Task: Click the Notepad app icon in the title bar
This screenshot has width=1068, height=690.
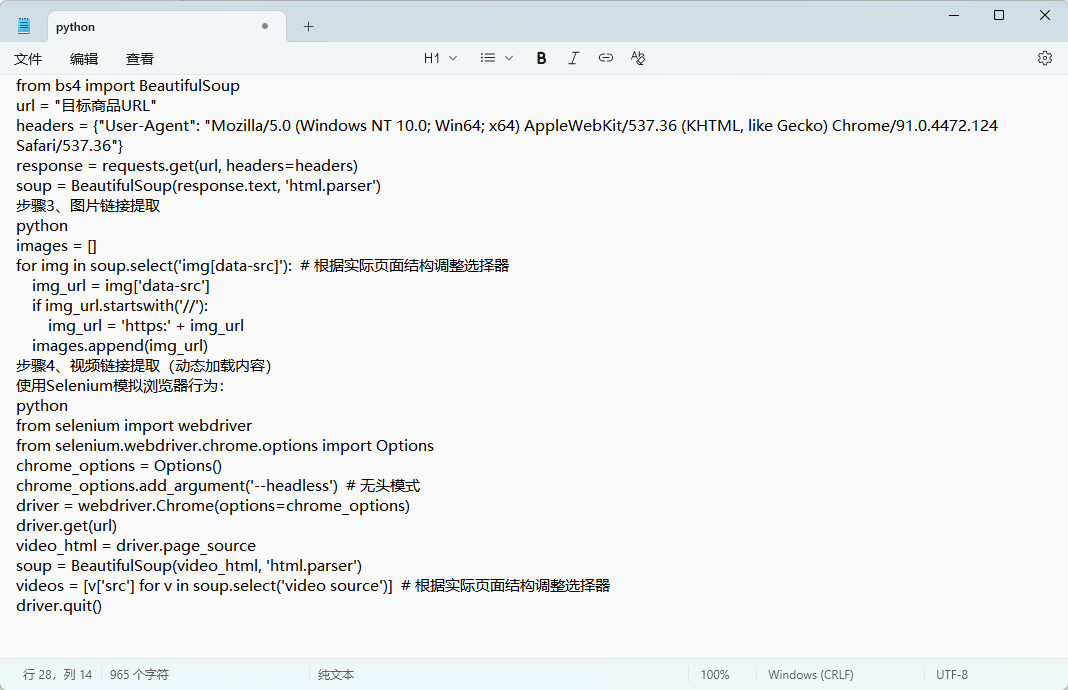Action: [x=24, y=26]
